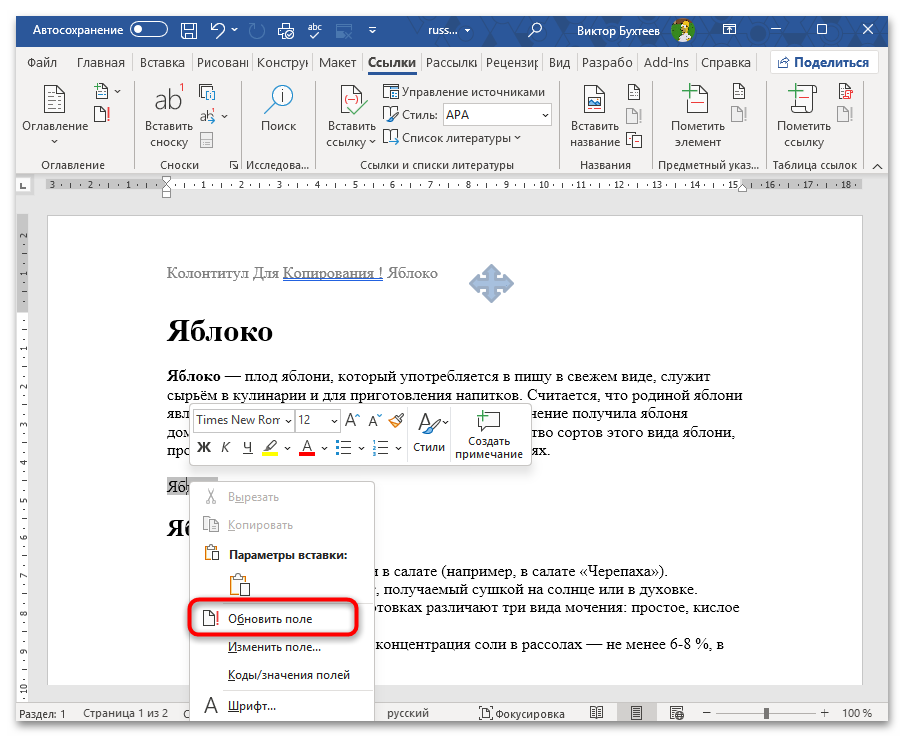Open the search magnifier in title bar

pyautogui.click(x=535, y=30)
